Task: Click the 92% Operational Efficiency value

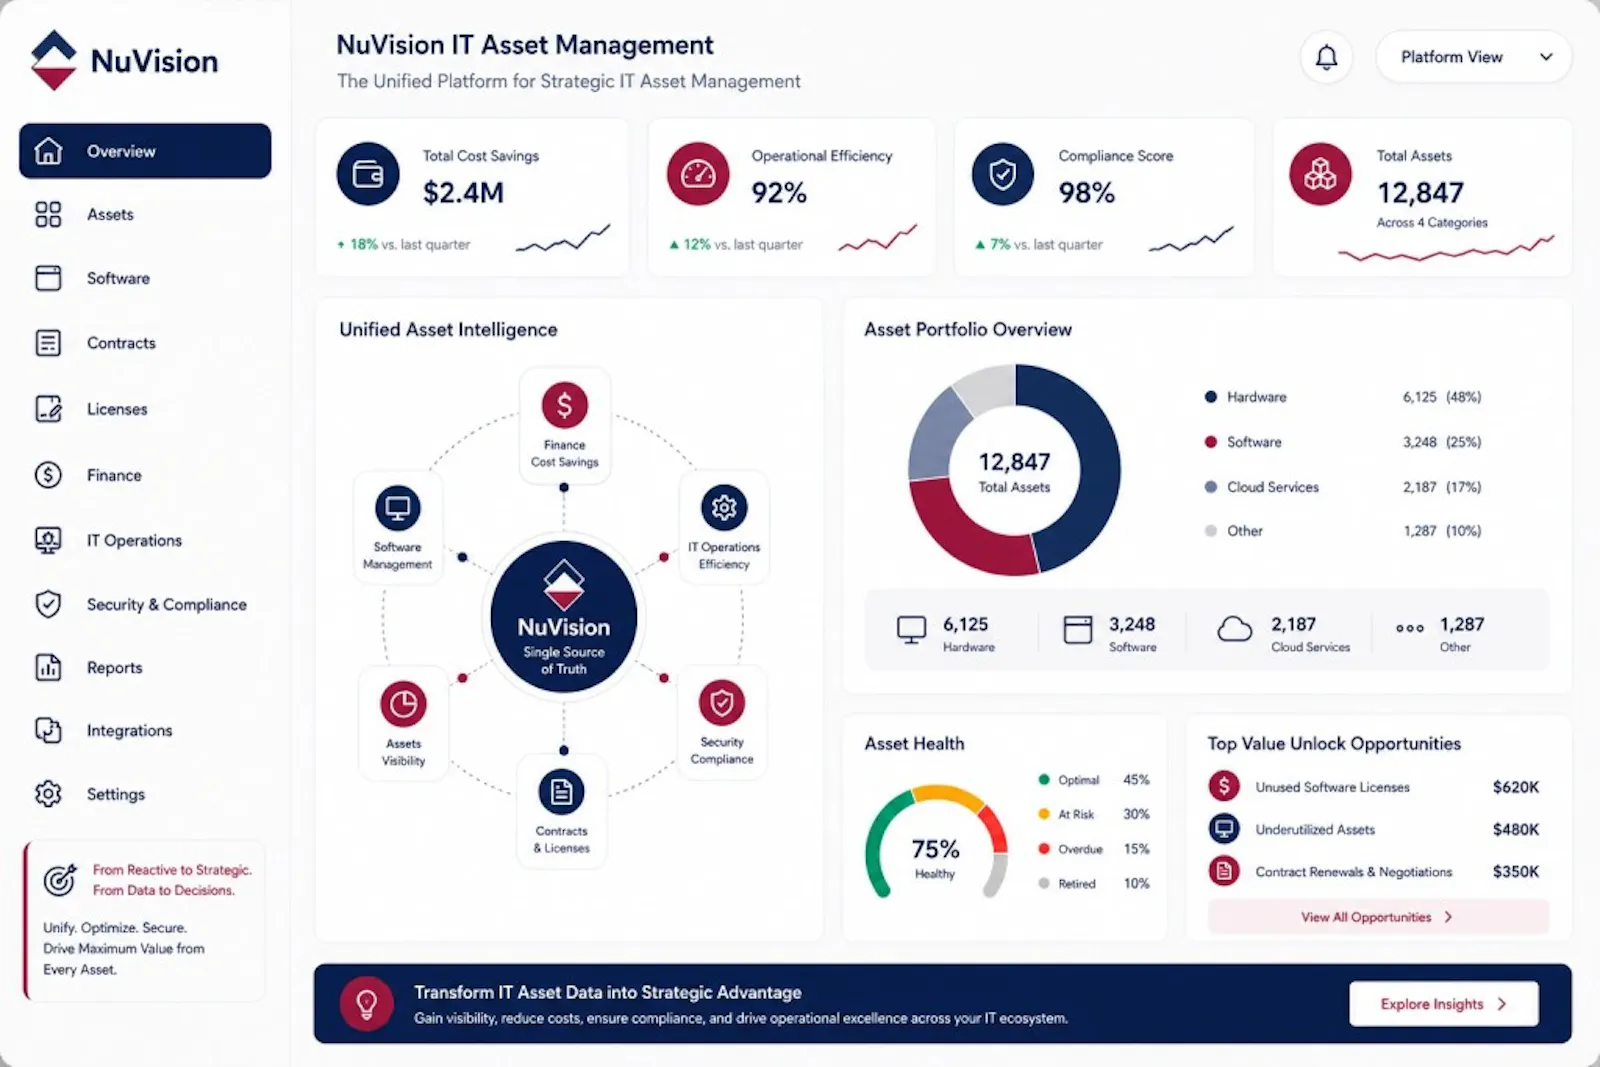Action: point(779,192)
